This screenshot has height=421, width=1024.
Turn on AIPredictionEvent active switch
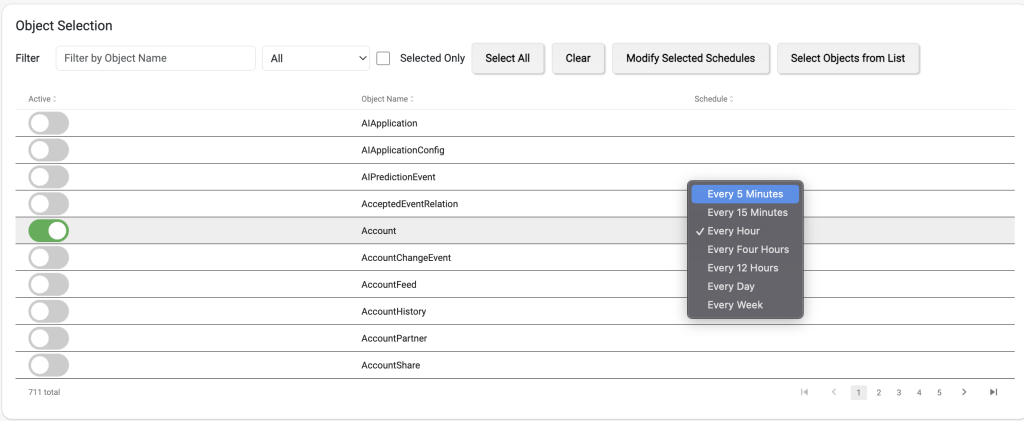48,177
